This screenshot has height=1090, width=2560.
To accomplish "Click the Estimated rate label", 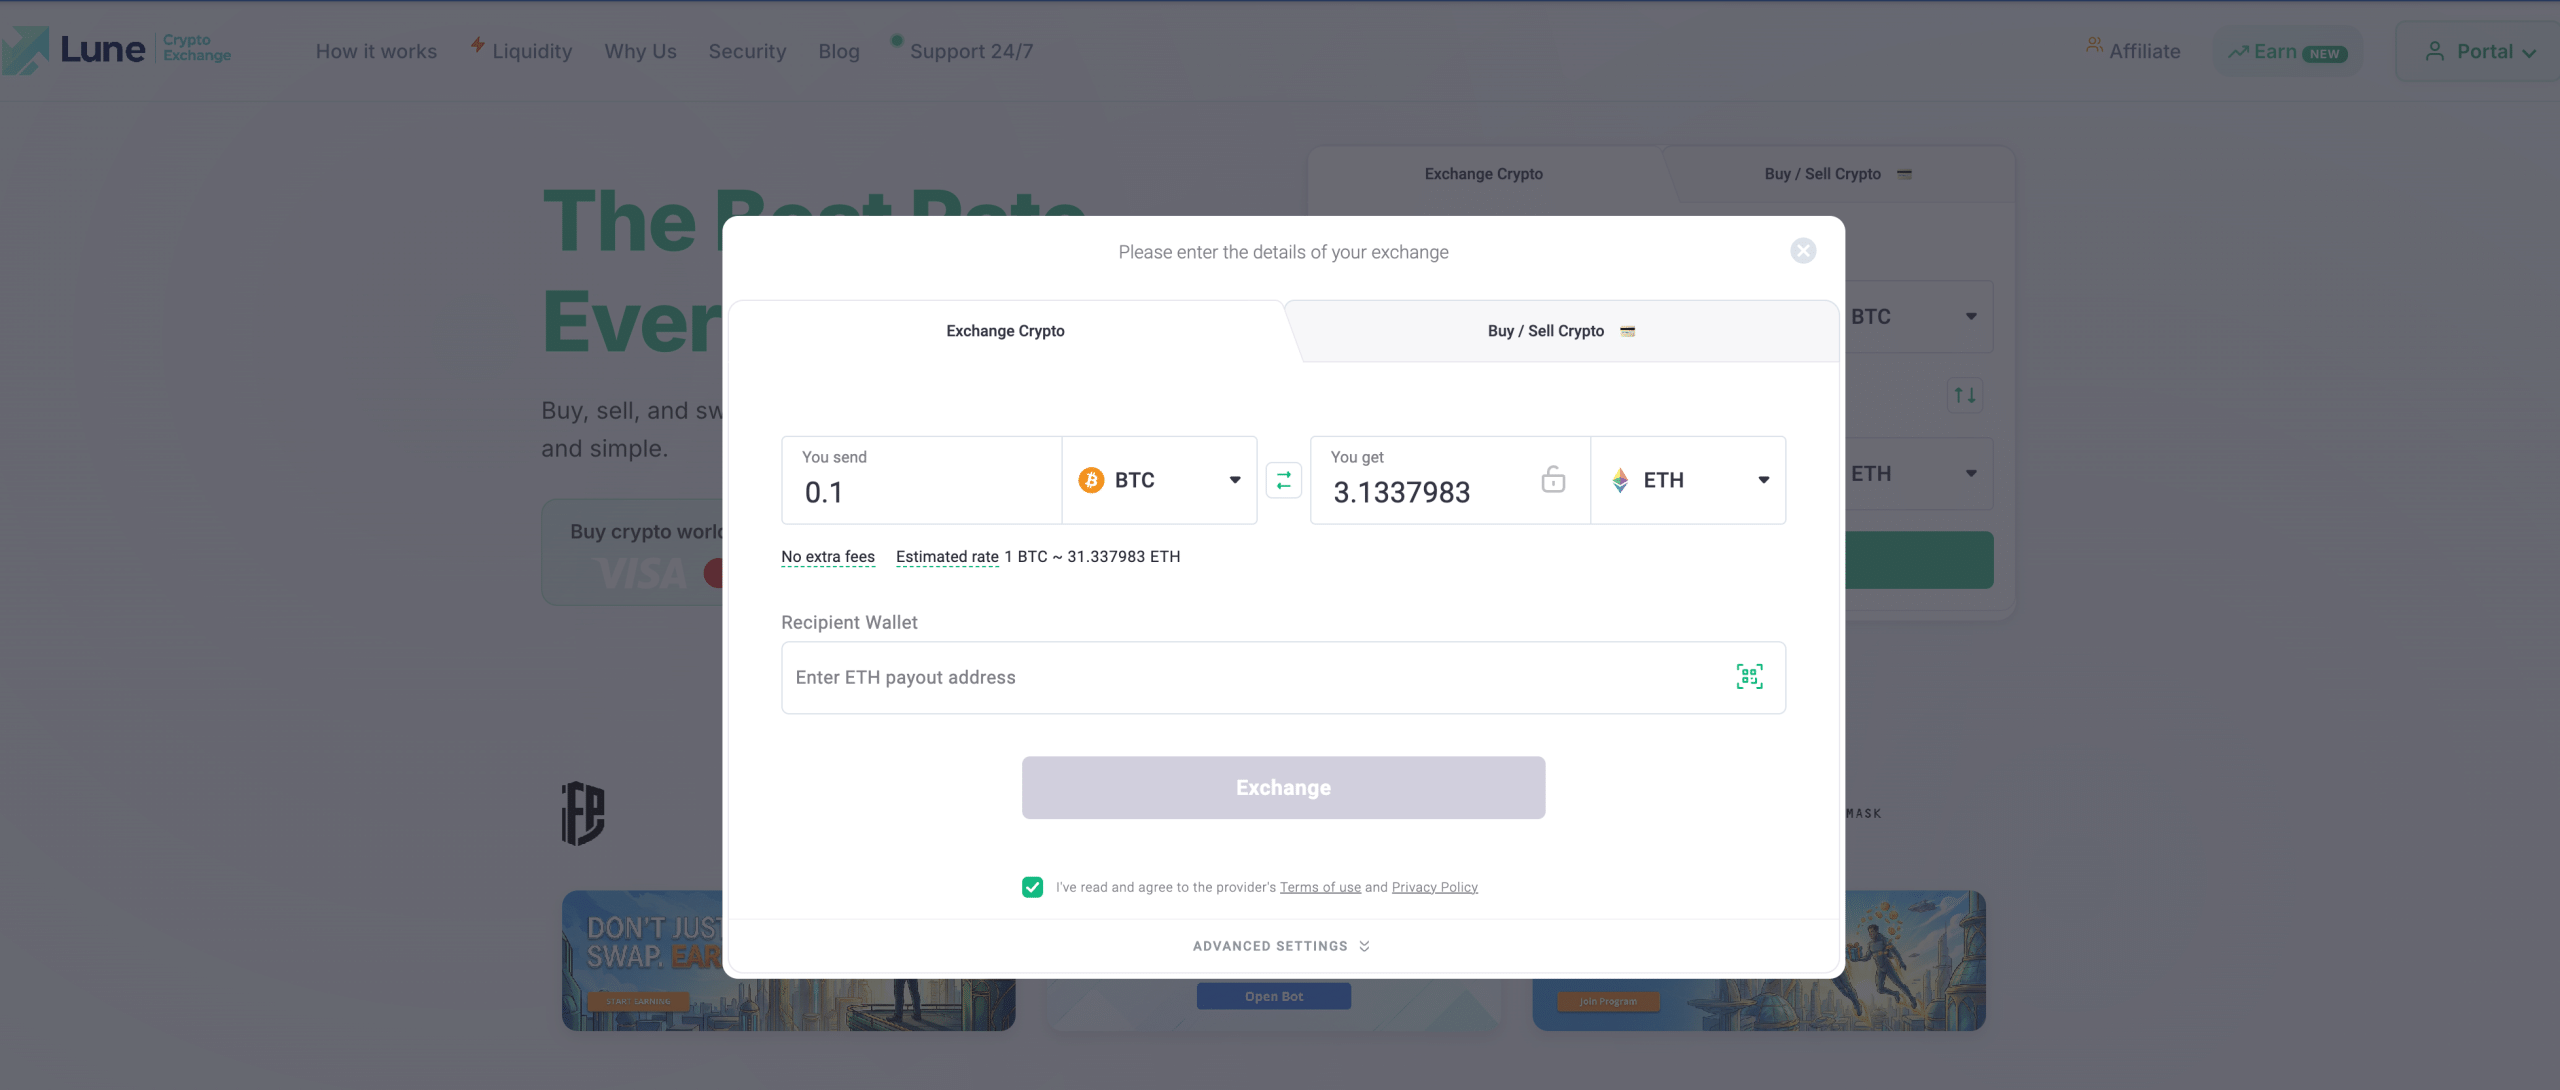I will click(x=947, y=557).
